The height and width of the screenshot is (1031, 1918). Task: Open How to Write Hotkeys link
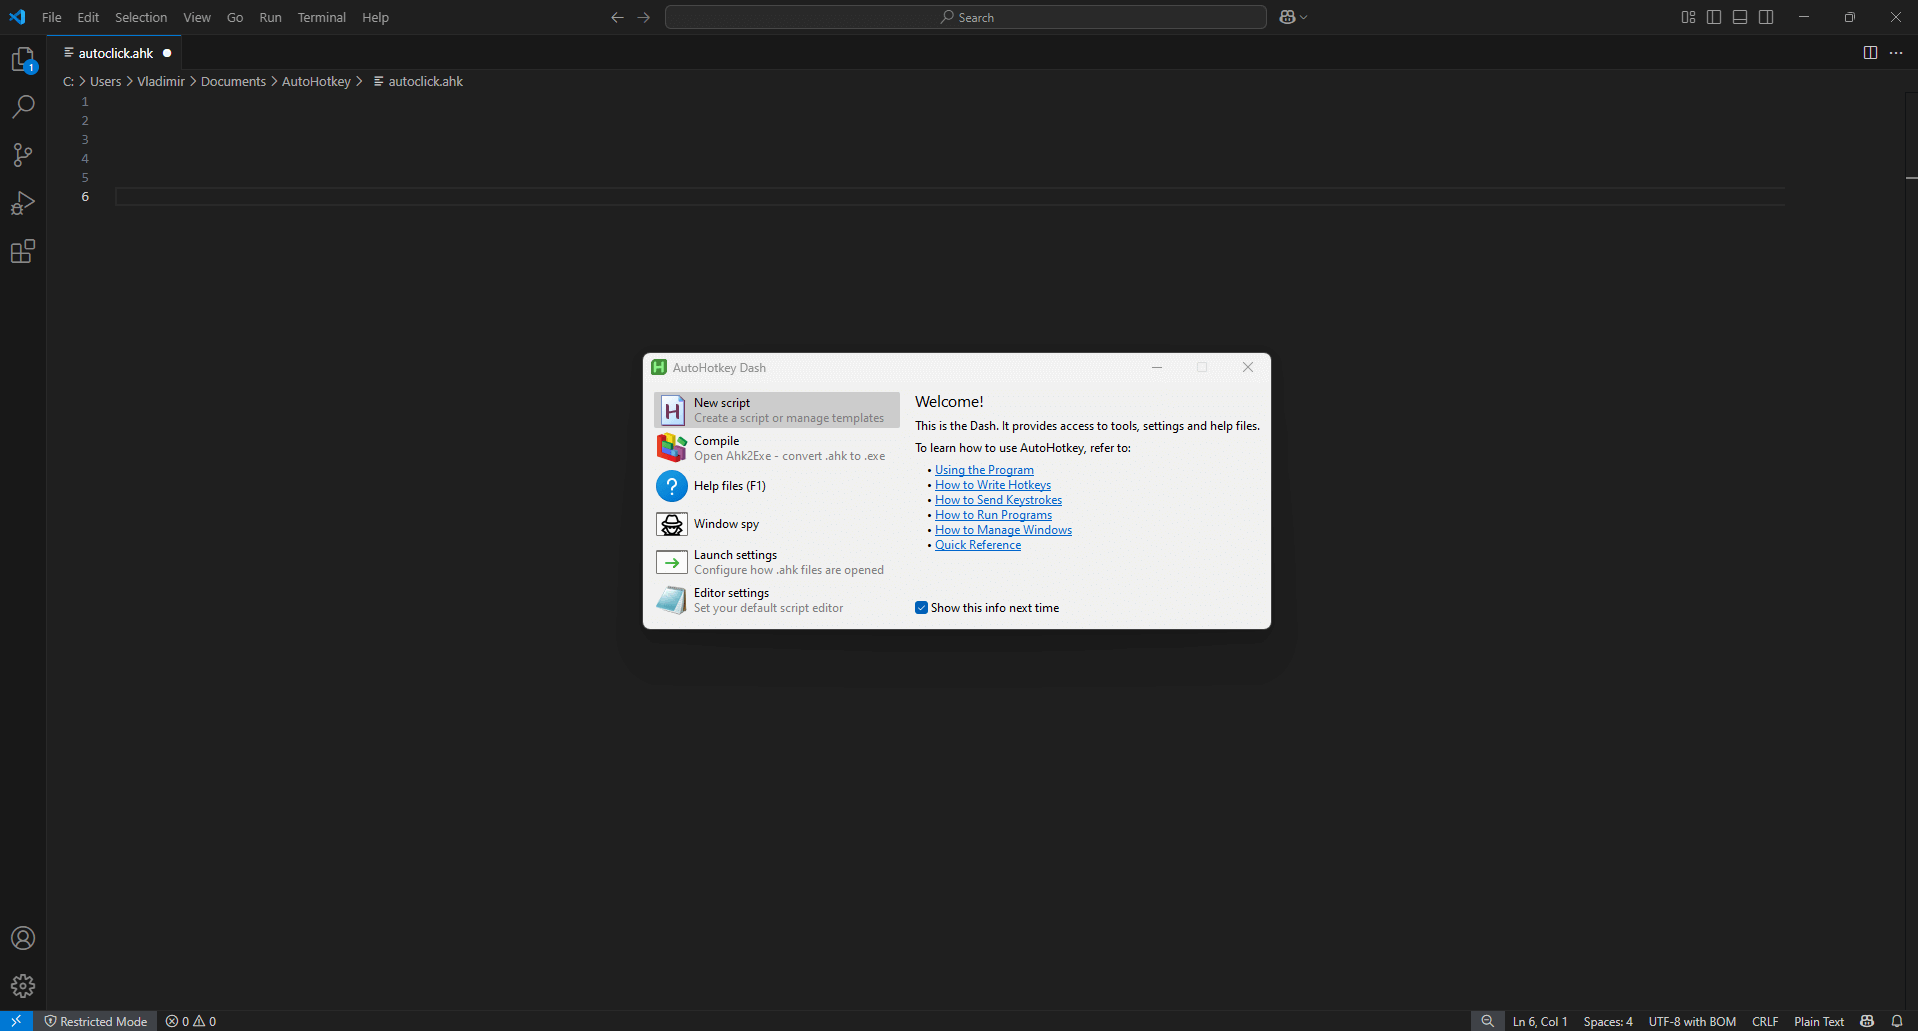(993, 485)
